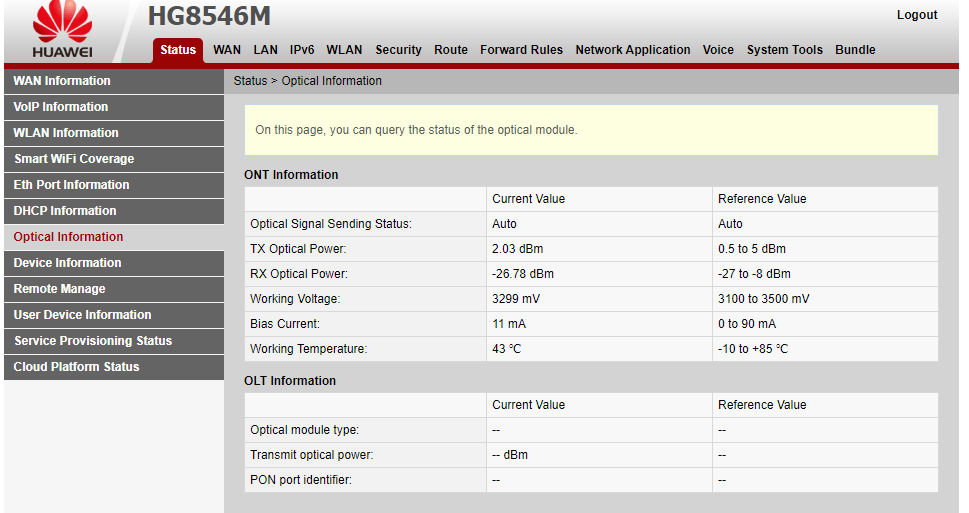This screenshot has height=513, width=969.
Task: Click the 'OLT Information' heading
Action: [290, 381]
